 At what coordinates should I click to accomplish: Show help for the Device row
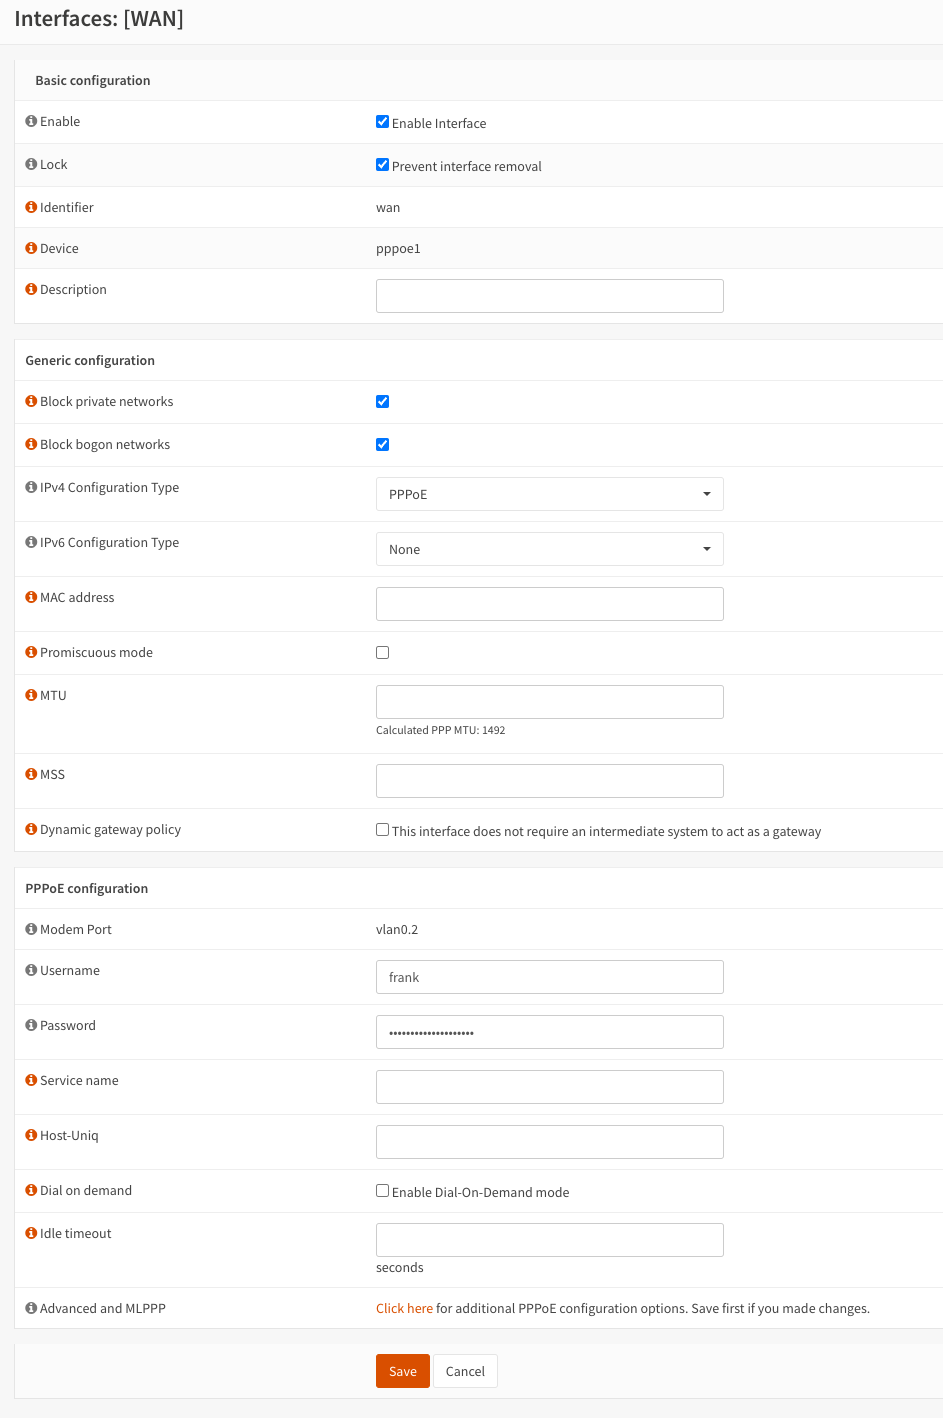[x=31, y=248]
